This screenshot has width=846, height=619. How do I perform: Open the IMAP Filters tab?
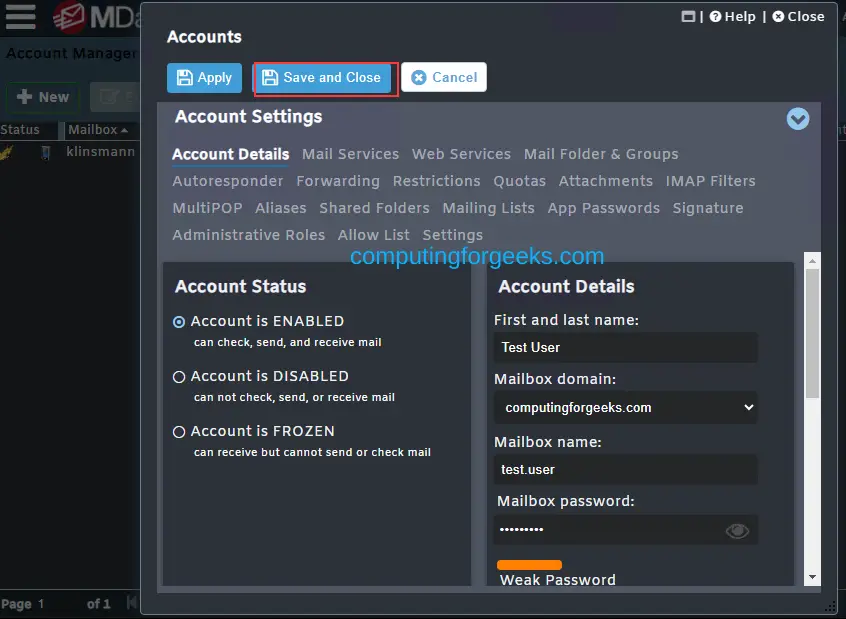tap(711, 181)
